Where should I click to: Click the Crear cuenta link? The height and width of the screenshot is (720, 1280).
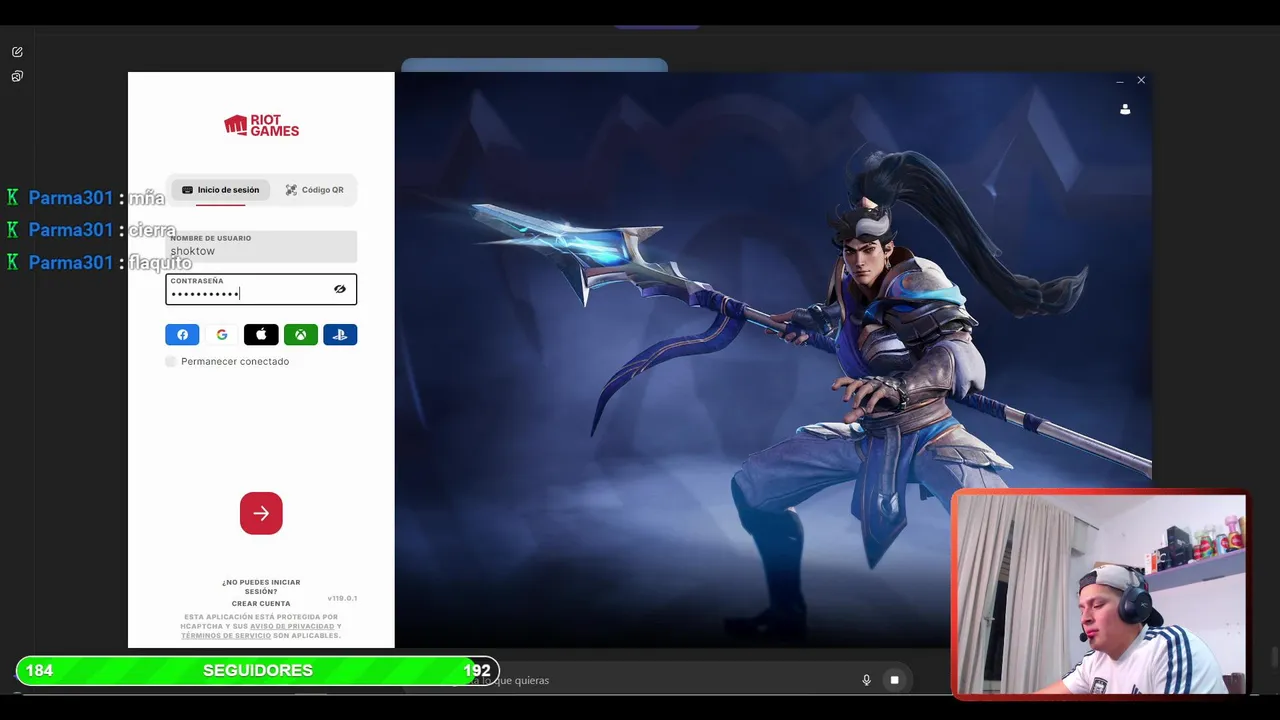pos(261,604)
